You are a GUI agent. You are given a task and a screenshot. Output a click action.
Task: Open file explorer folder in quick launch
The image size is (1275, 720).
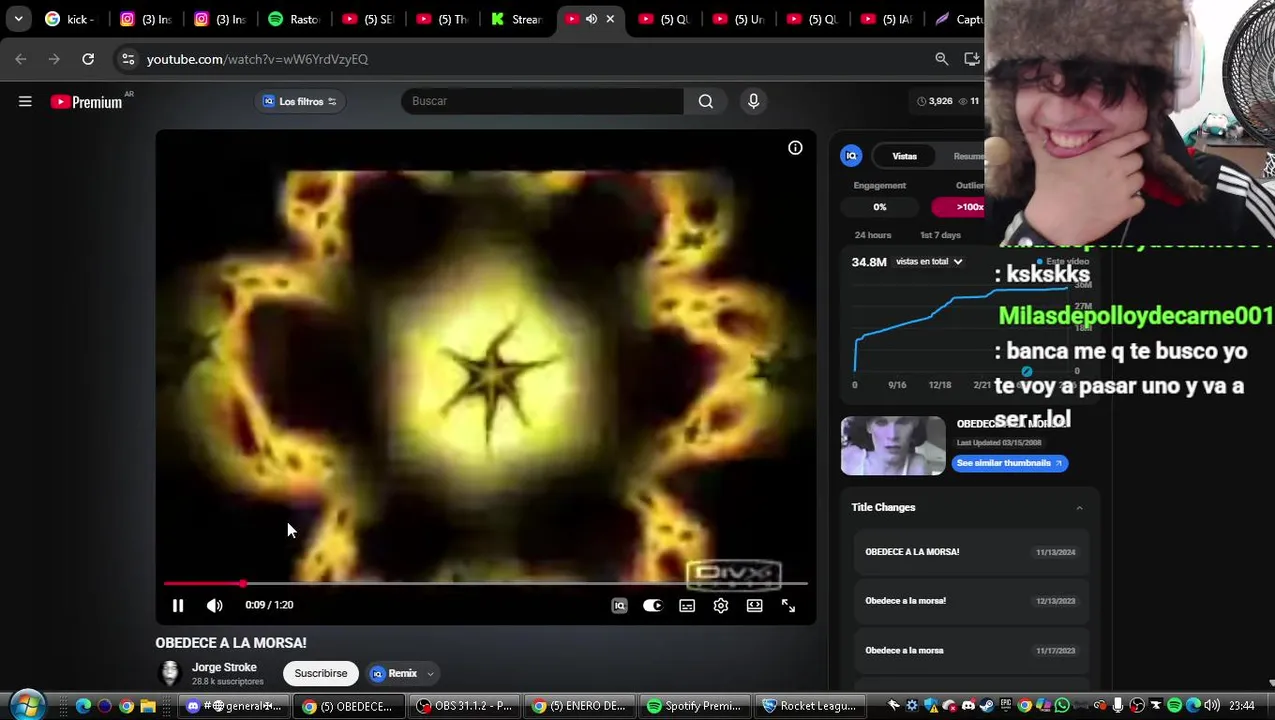click(x=148, y=706)
